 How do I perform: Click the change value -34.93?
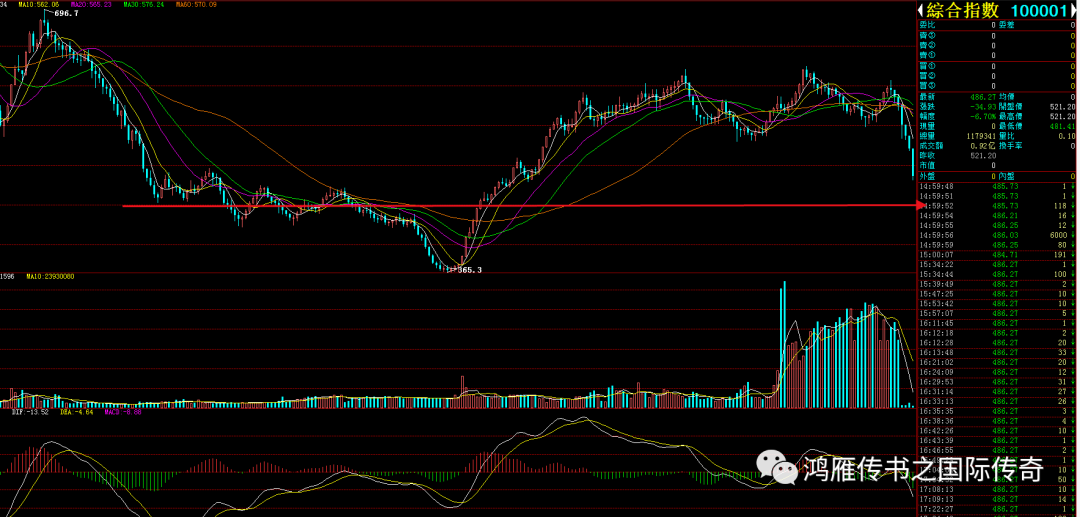coord(983,107)
